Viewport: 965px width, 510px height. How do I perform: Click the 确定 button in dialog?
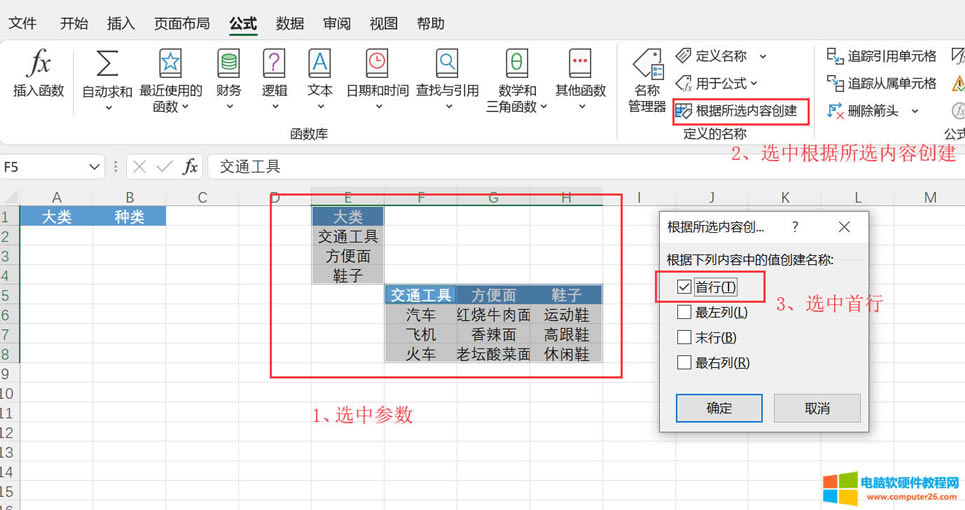(x=719, y=408)
